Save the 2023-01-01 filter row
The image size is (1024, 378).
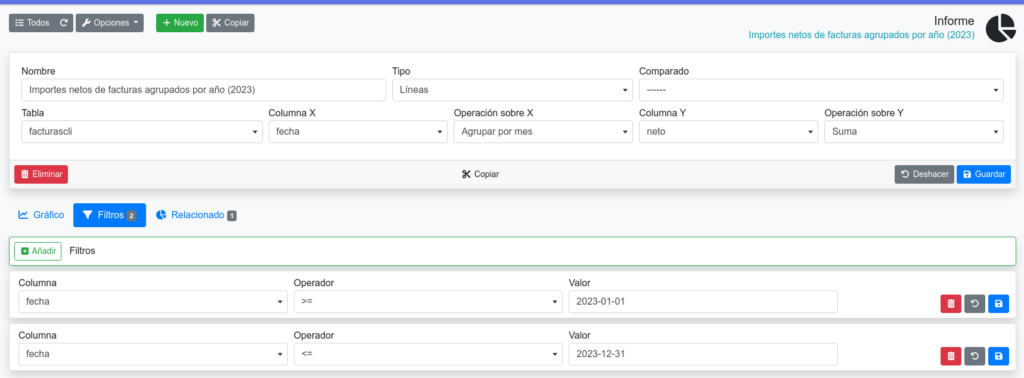point(999,304)
